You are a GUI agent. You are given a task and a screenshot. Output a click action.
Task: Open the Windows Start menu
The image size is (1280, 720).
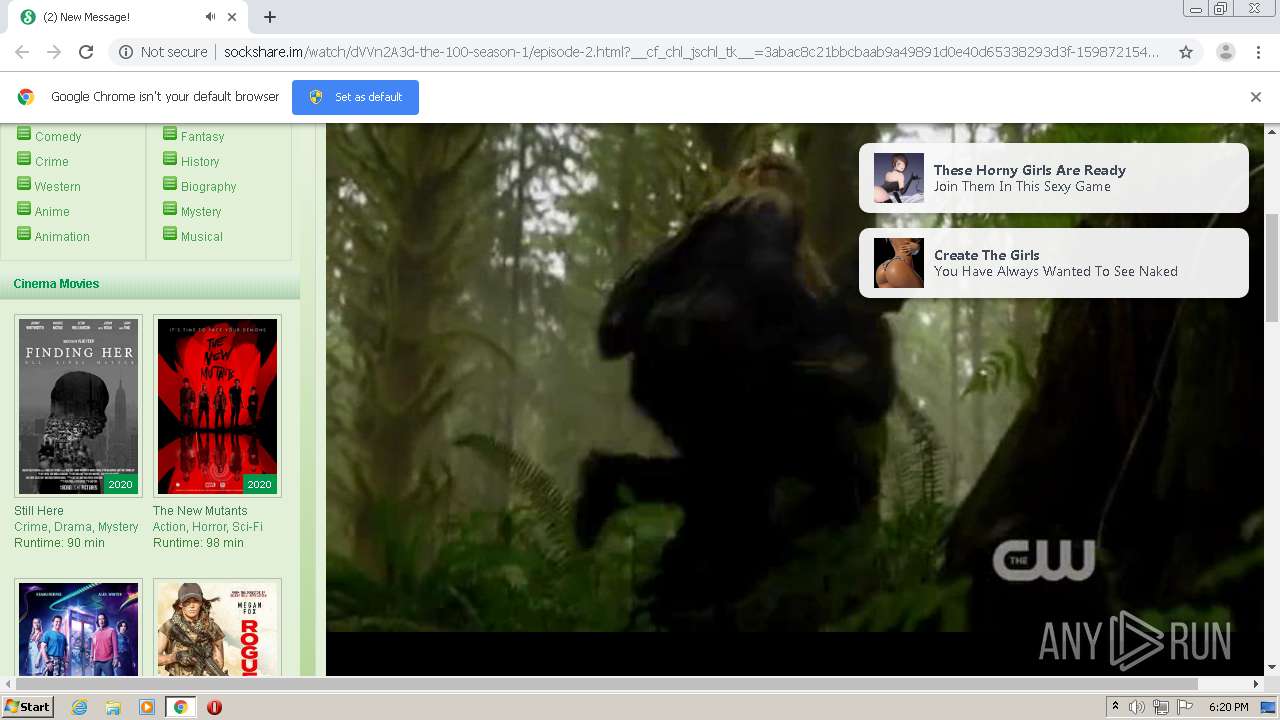coord(28,707)
